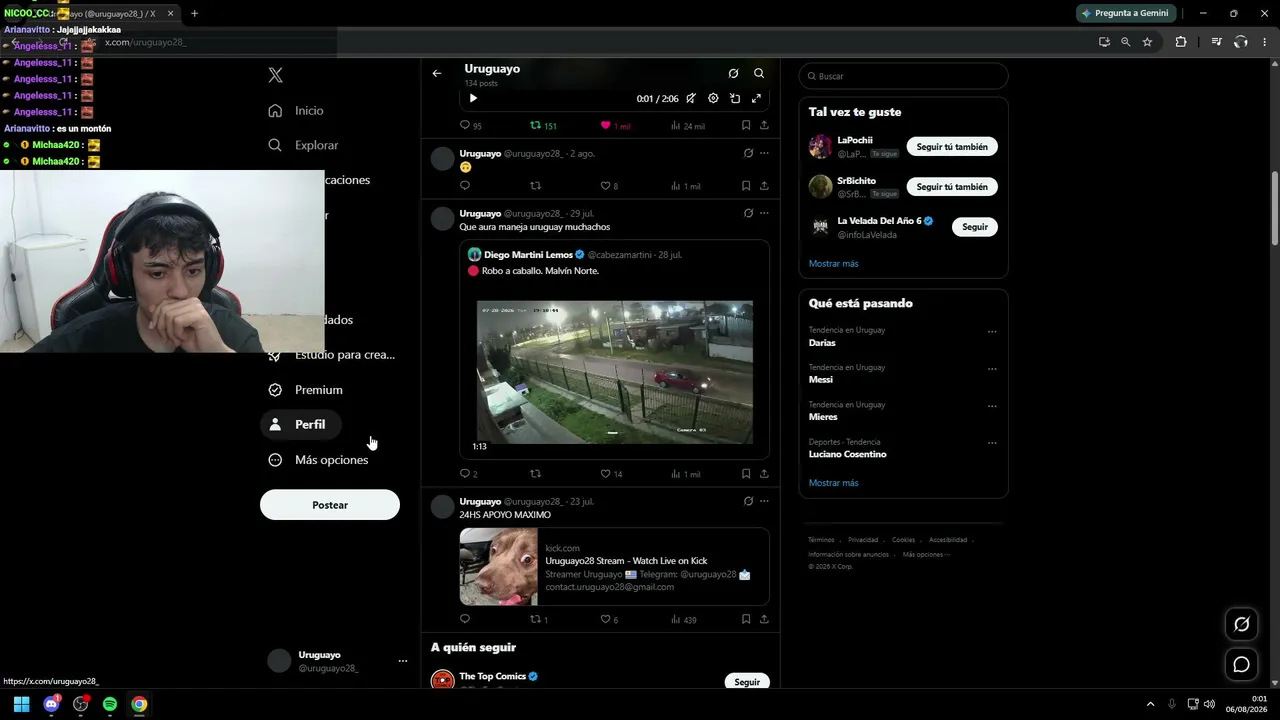View analytics of the 24 mil views post
Screen dimensions: 1280x720
coord(688,126)
